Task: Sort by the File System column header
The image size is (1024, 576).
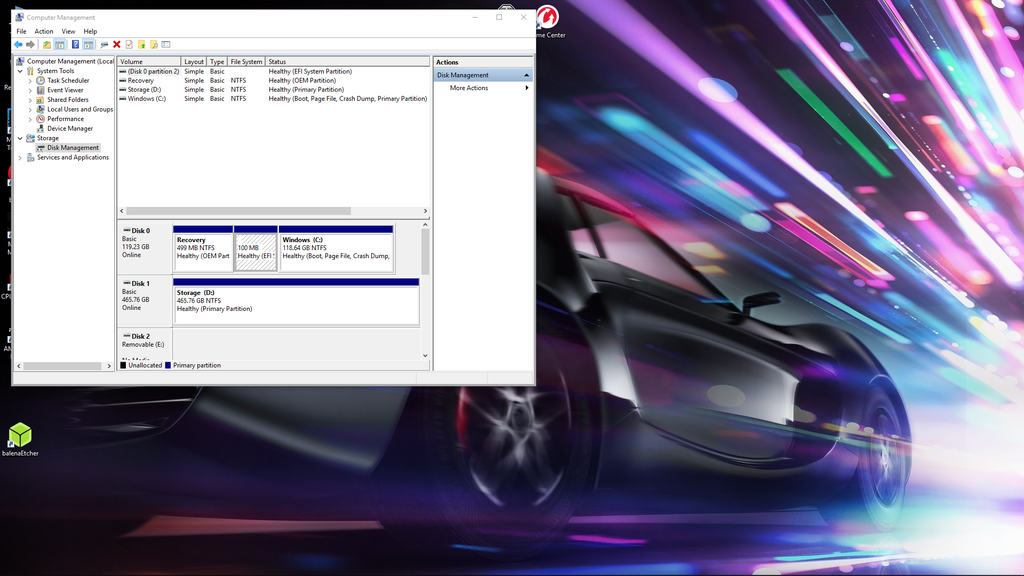Action: [246, 61]
